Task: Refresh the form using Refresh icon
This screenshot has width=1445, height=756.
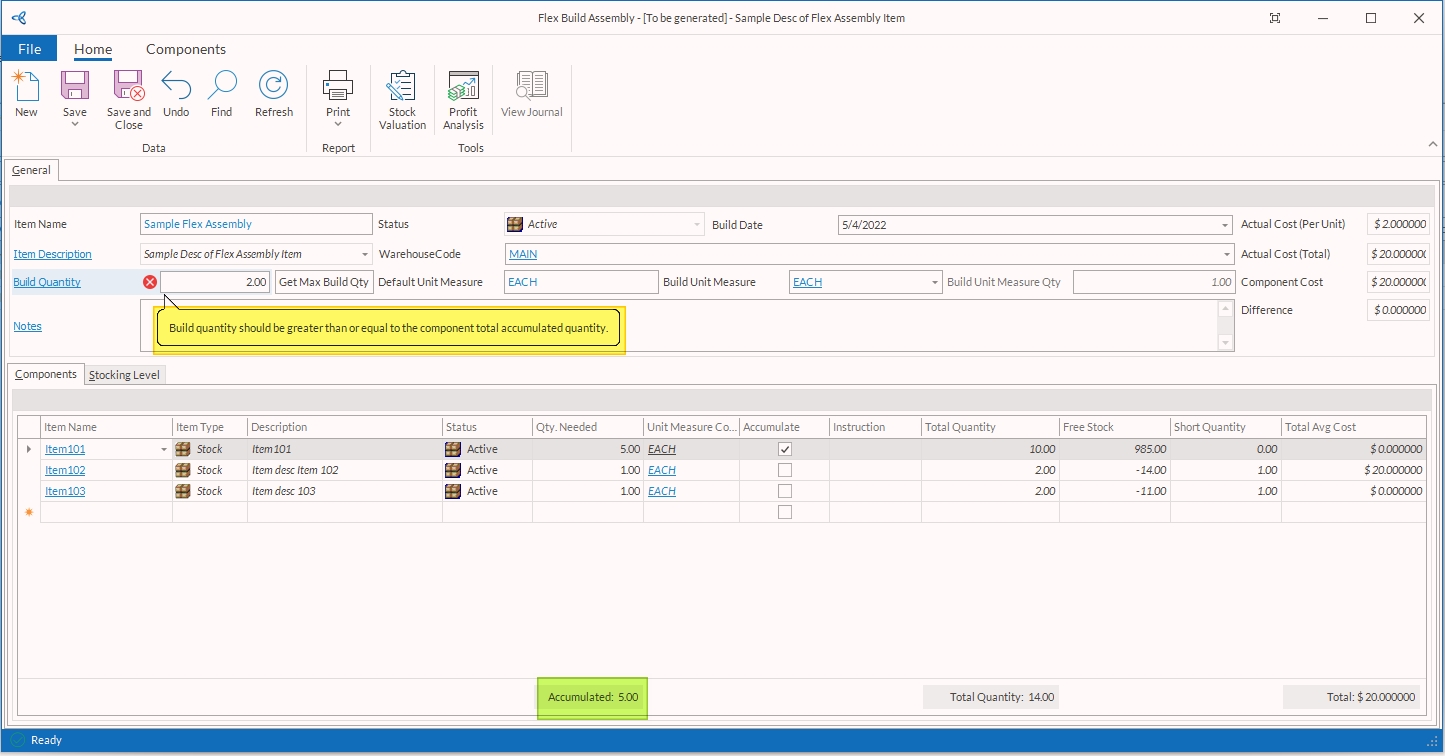Action: (x=273, y=86)
